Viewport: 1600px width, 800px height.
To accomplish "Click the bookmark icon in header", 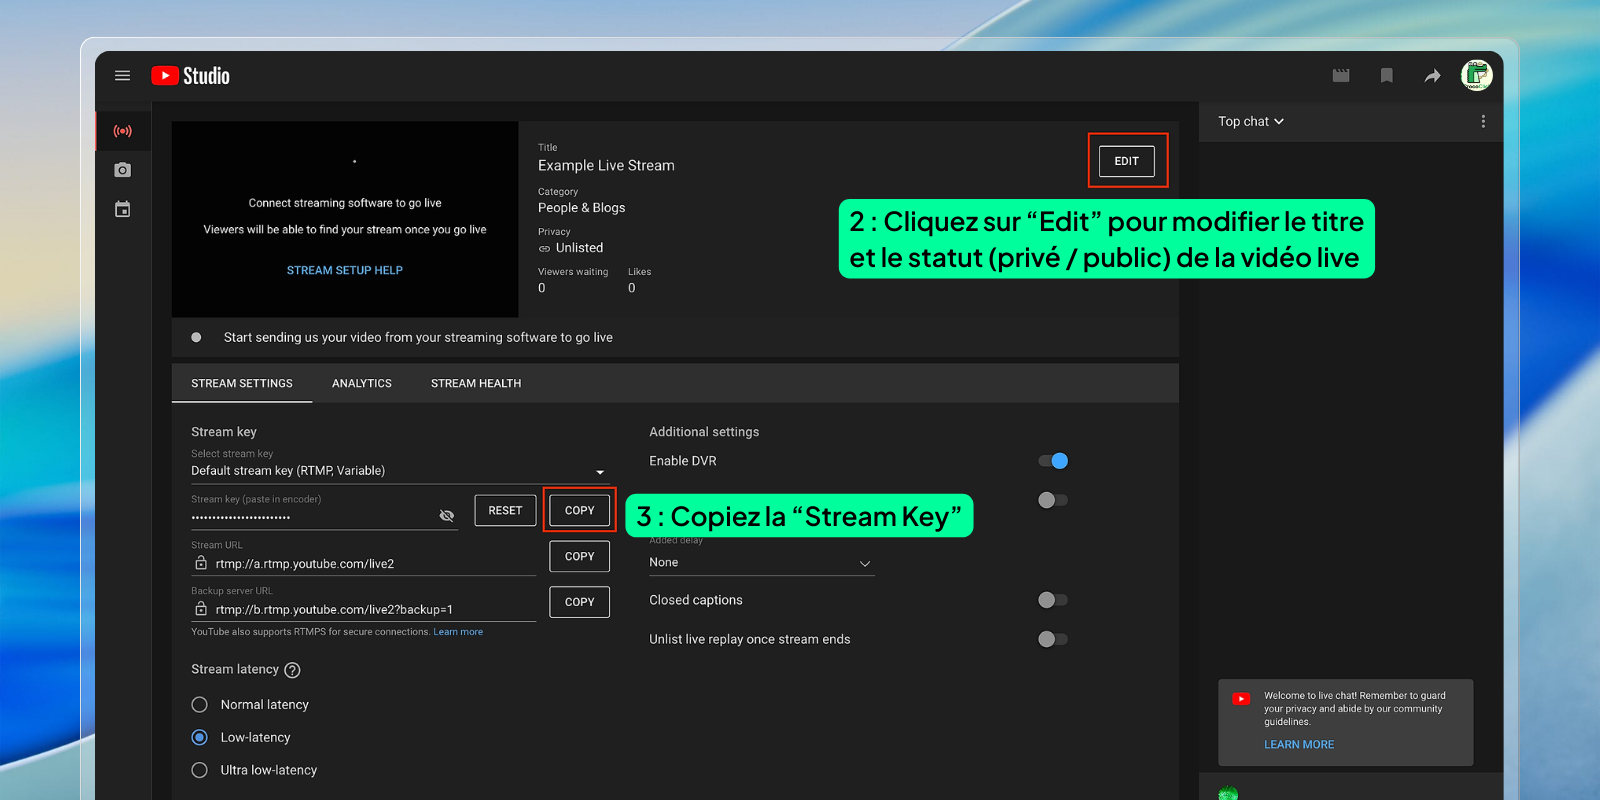I will tap(1386, 76).
